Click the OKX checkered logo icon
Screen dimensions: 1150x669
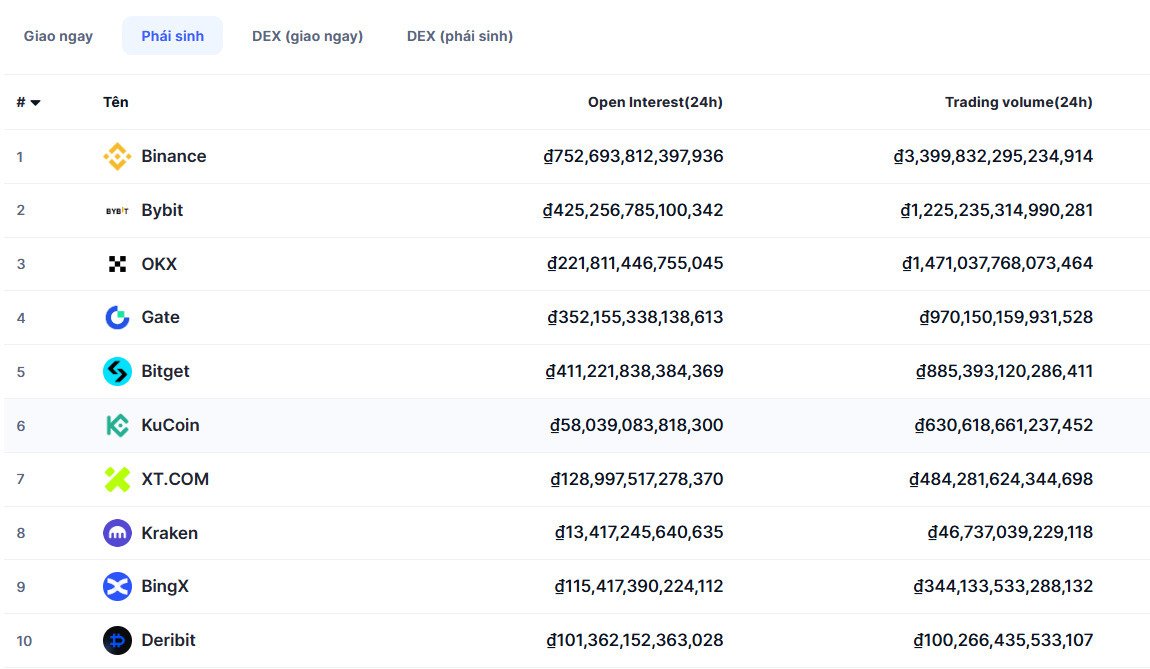click(117, 264)
